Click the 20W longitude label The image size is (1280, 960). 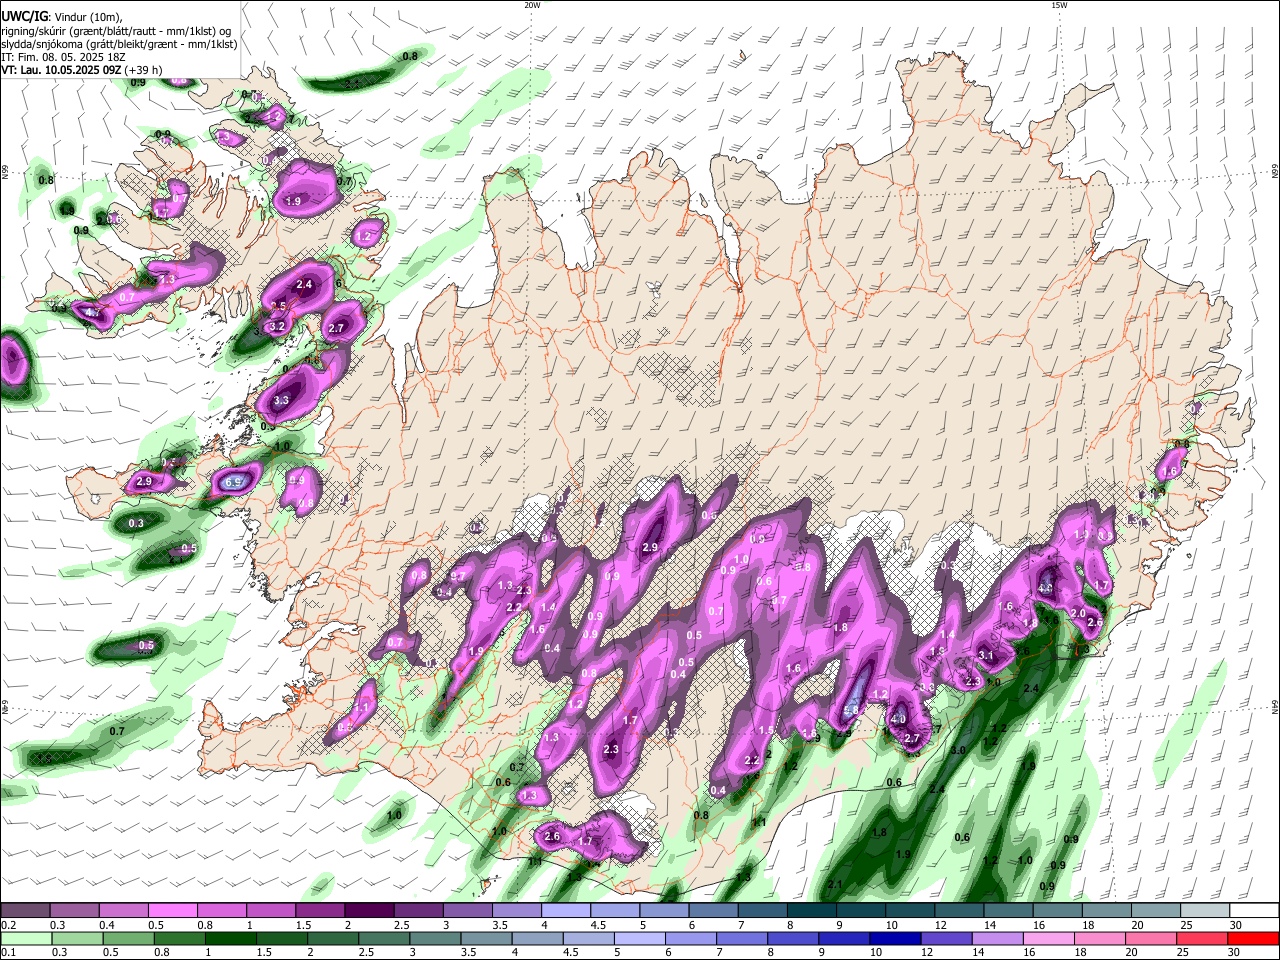[x=532, y=5]
